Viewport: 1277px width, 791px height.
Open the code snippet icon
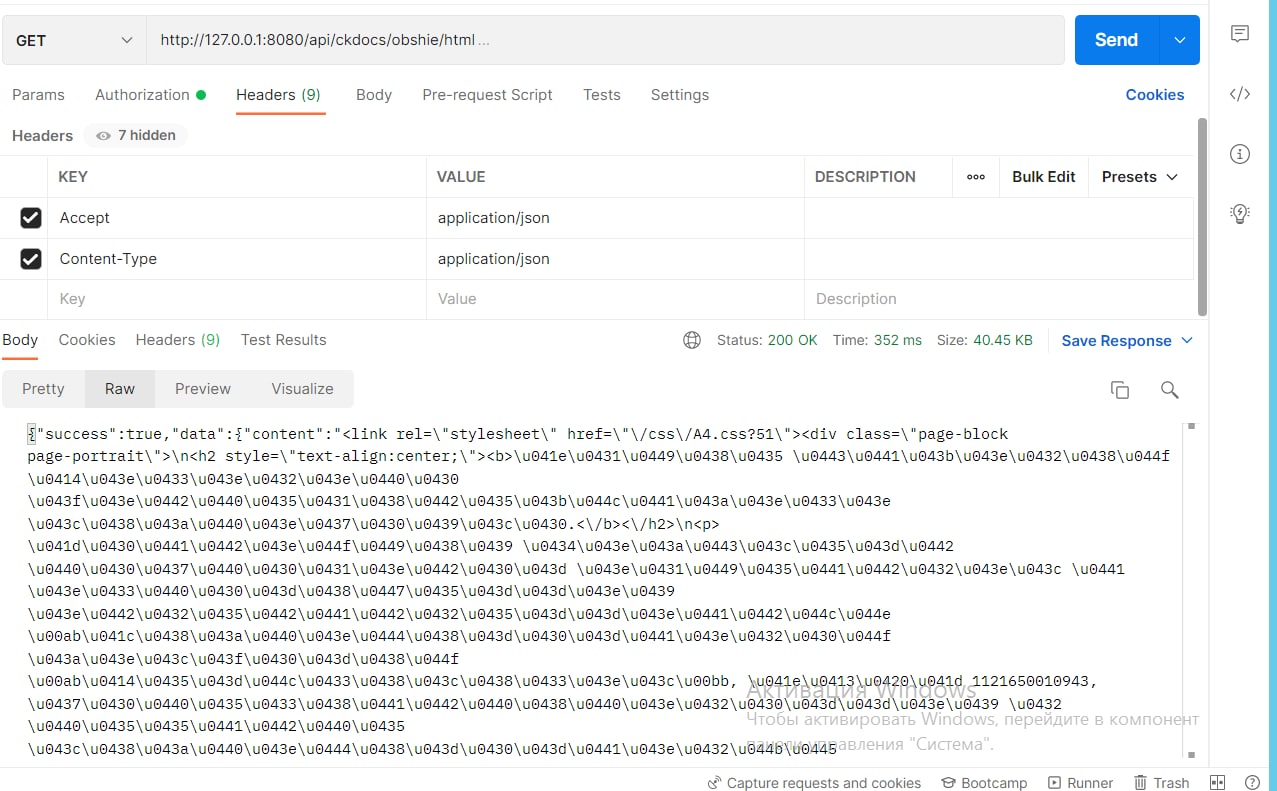[1240, 94]
